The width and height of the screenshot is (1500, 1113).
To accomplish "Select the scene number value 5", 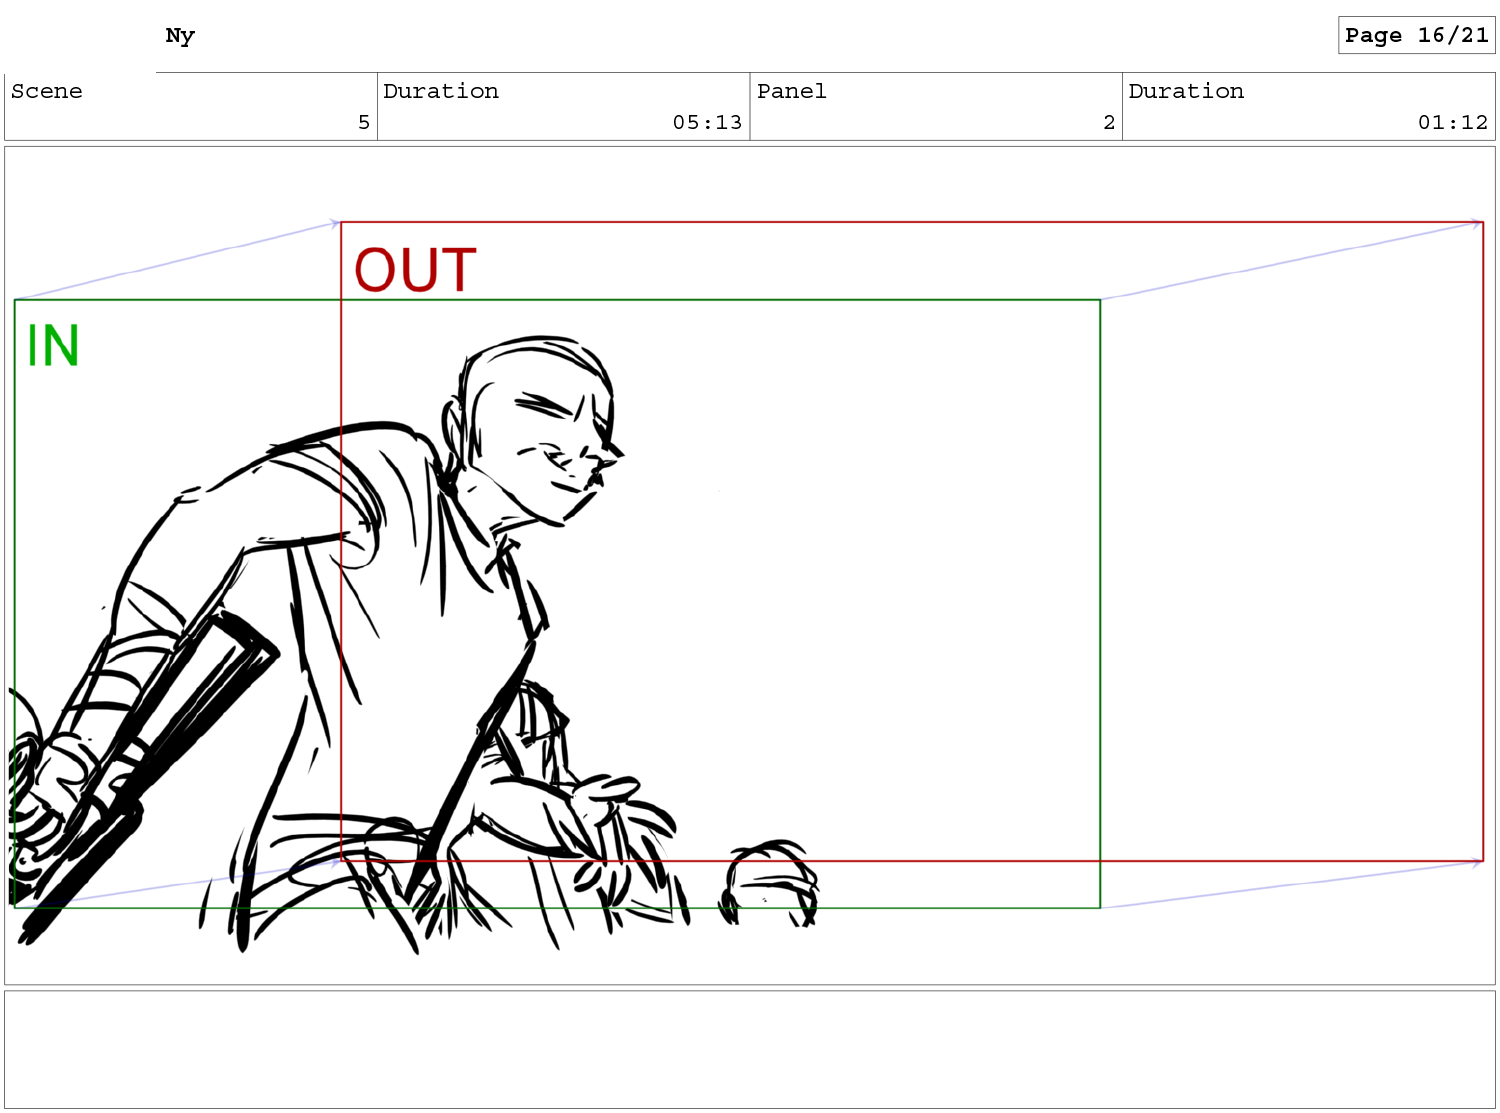I will (x=364, y=122).
